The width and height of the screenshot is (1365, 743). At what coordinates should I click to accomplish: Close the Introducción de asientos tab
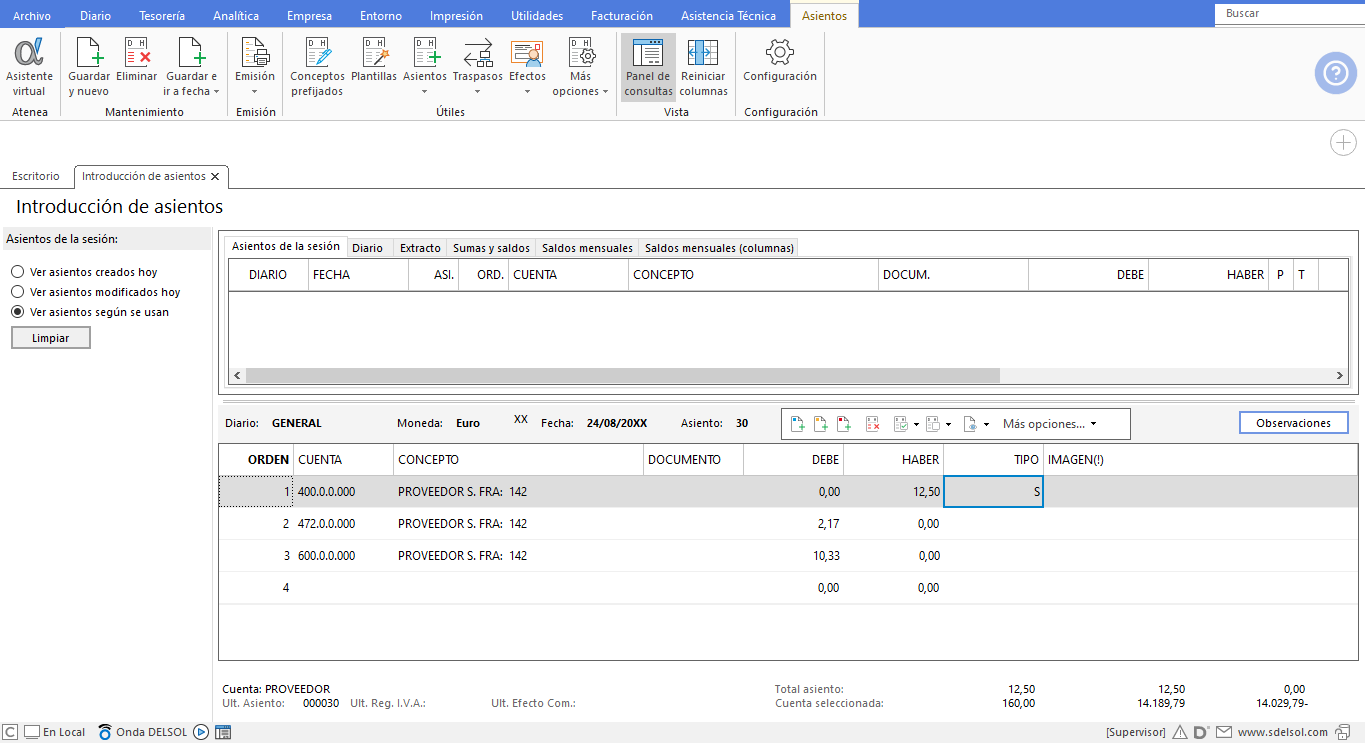pos(215,176)
